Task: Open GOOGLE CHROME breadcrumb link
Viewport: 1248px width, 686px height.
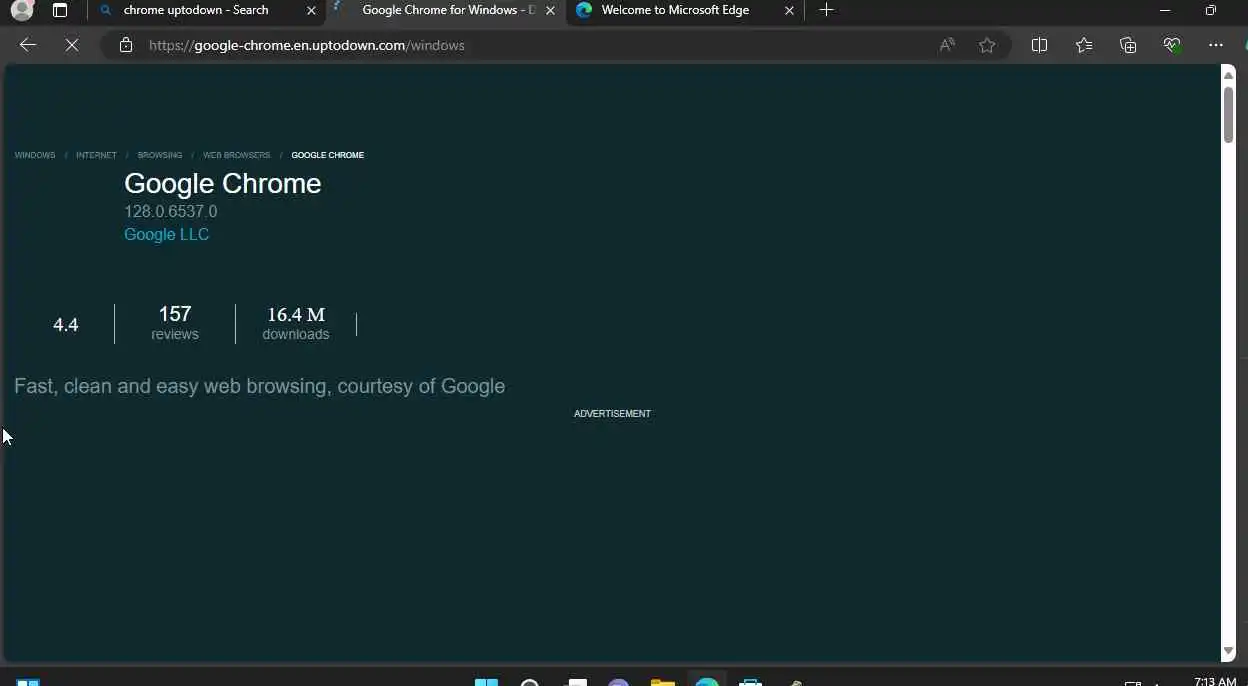Action: 328,155
